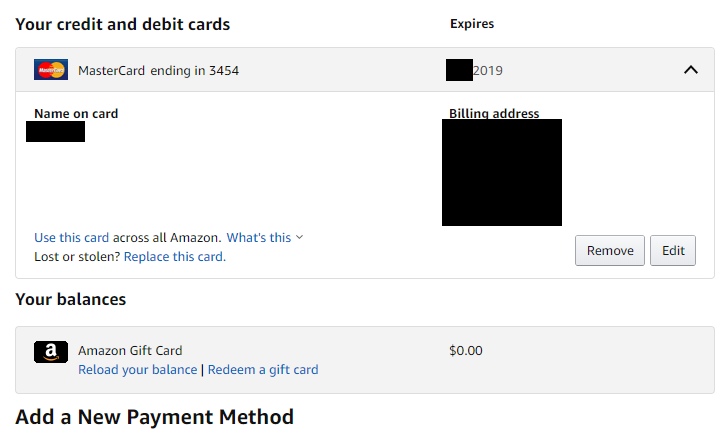Image resolution: width=726 pixels, height=439 pixels.
Task: Click the 2019 expiry date text
Action: tap(487, 71)
